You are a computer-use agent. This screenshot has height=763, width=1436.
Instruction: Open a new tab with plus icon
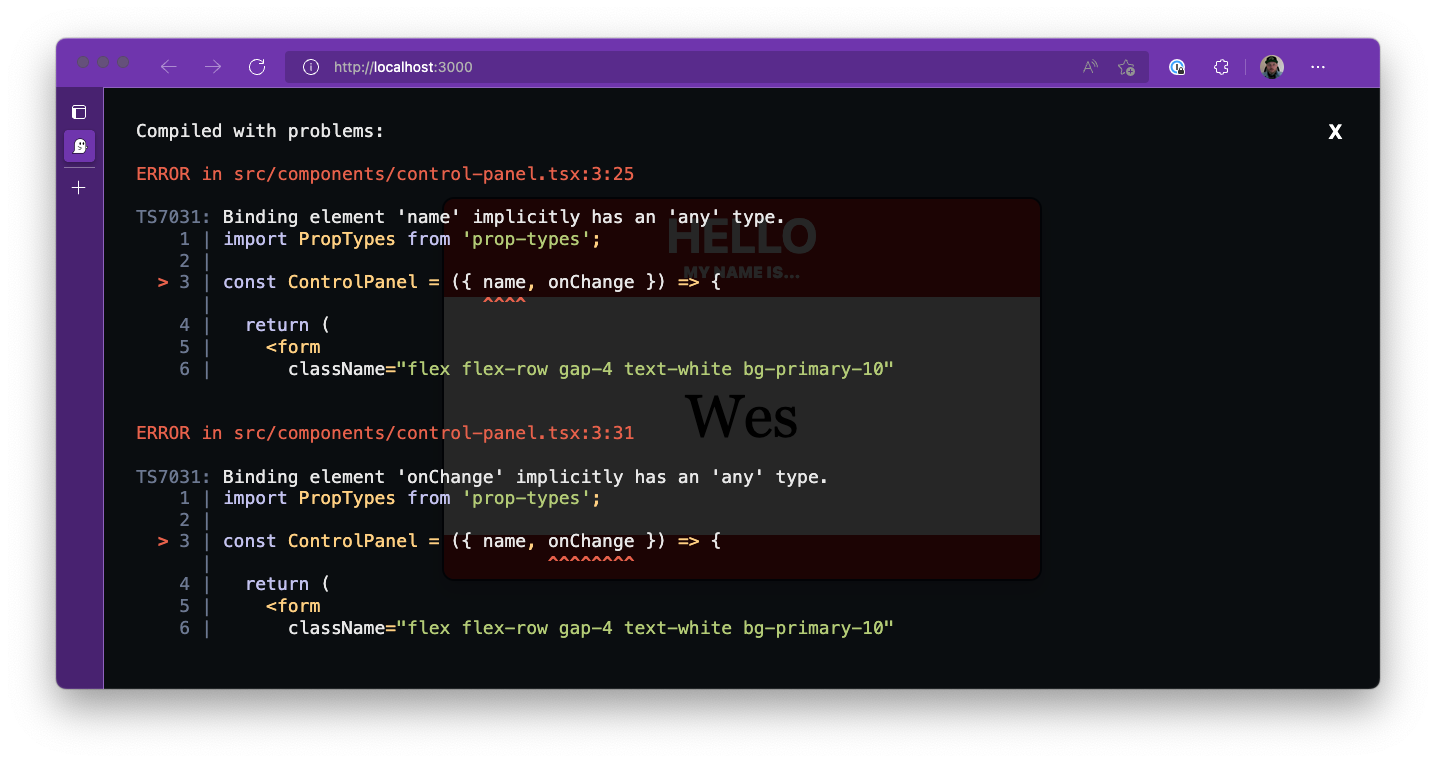pos(79,187)
